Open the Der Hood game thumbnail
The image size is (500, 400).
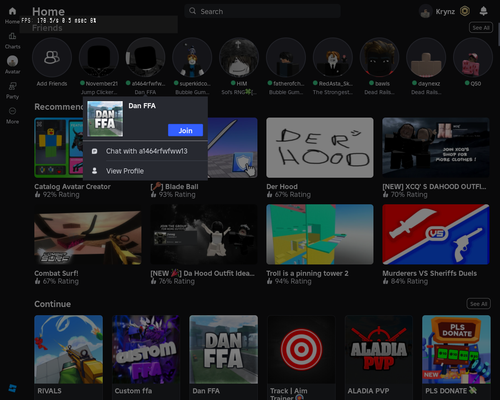(320, 147)
